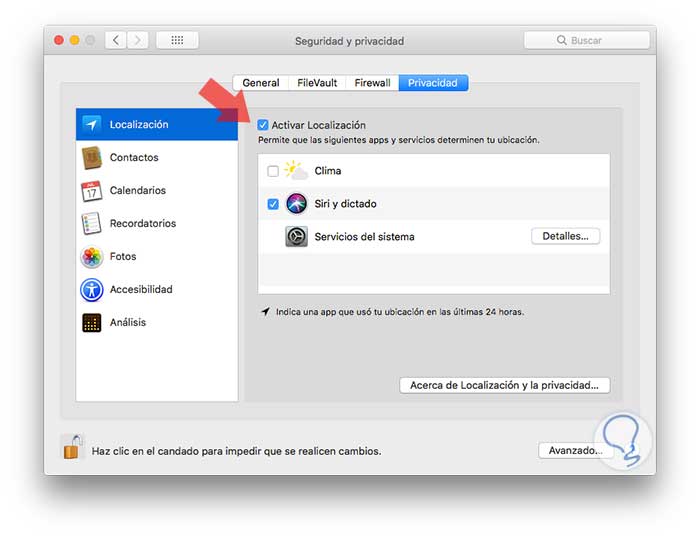Switch to the FileVault tab
The width and height of the screenshot is (700, 538).
(x=317, y=83)
